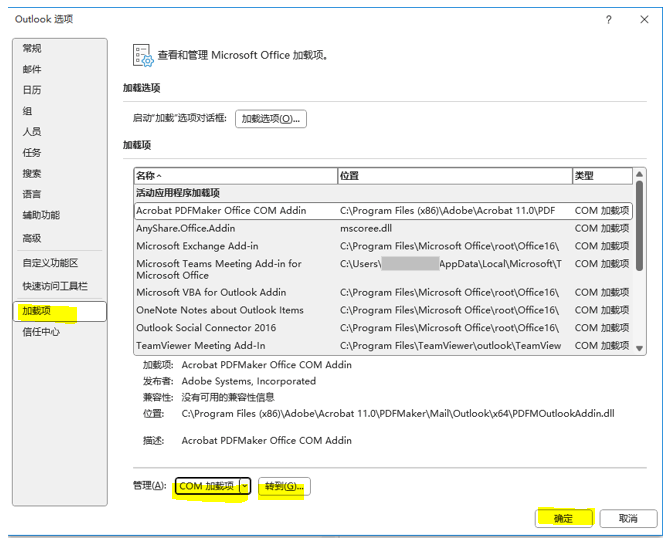The height and width of the screenshot is (545, 666).
Task: Click the help question mark icon
Action: [x=609, y=20]
